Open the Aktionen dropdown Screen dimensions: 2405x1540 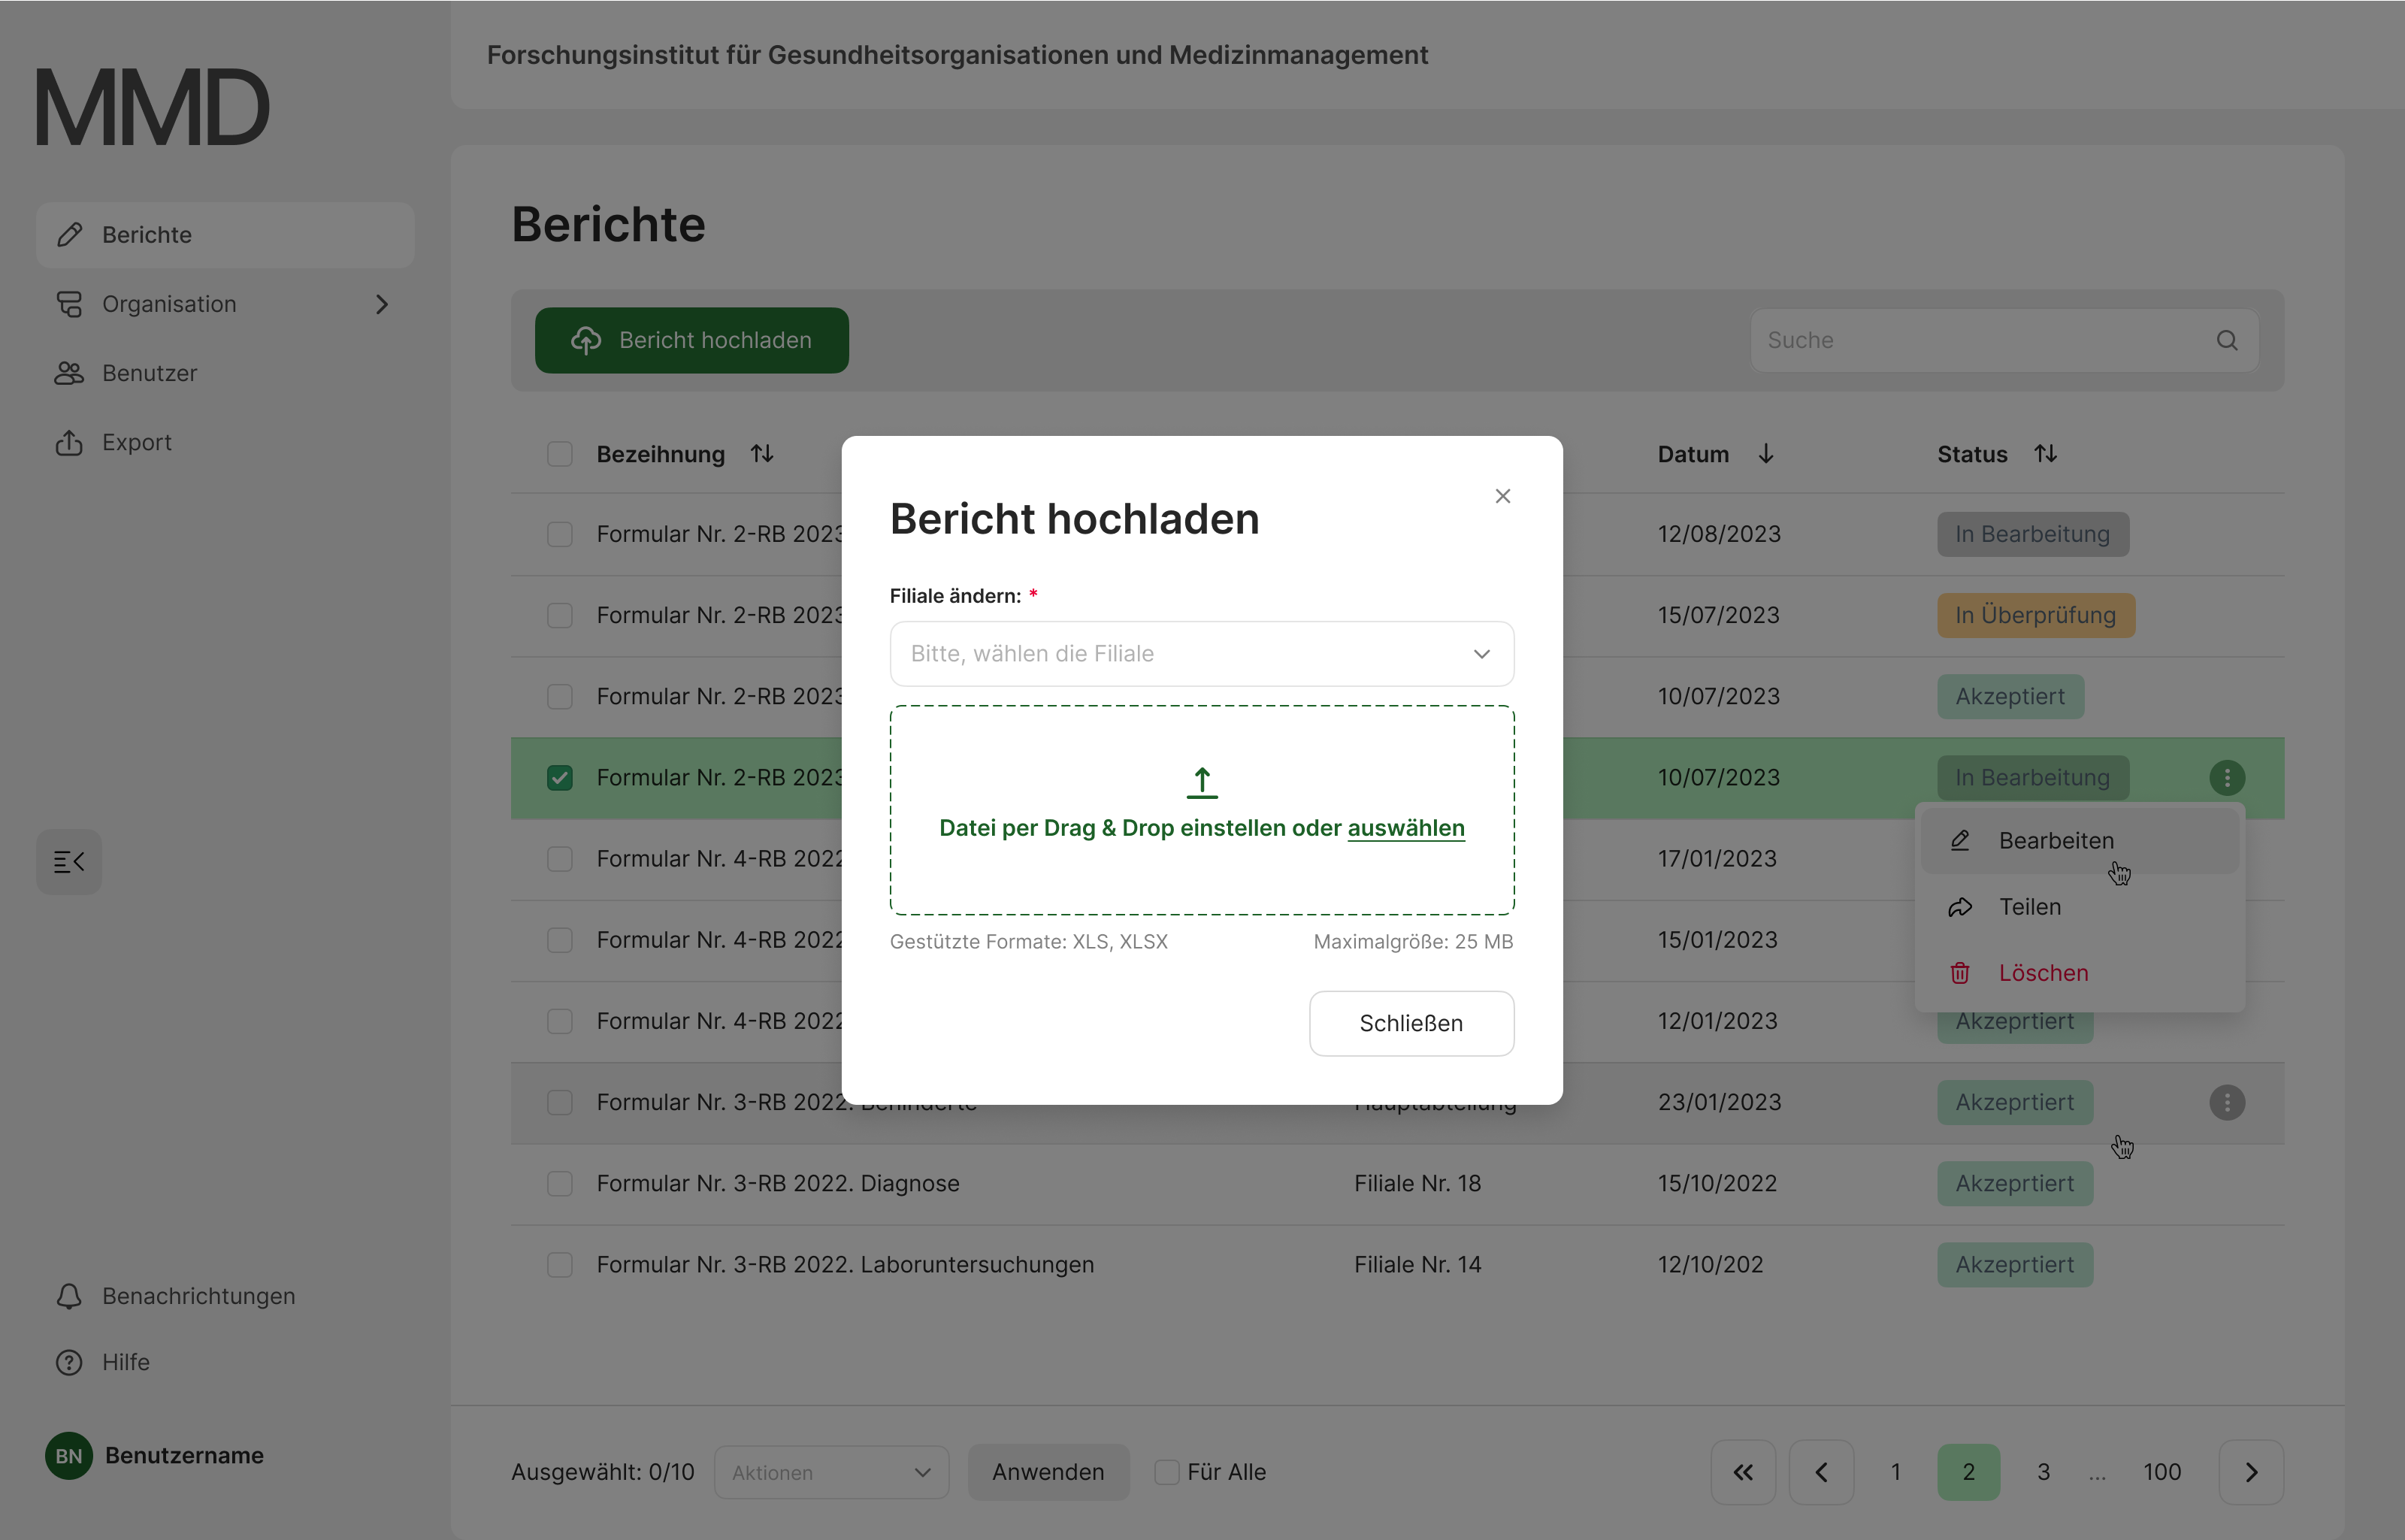(x=831, y=1472)
